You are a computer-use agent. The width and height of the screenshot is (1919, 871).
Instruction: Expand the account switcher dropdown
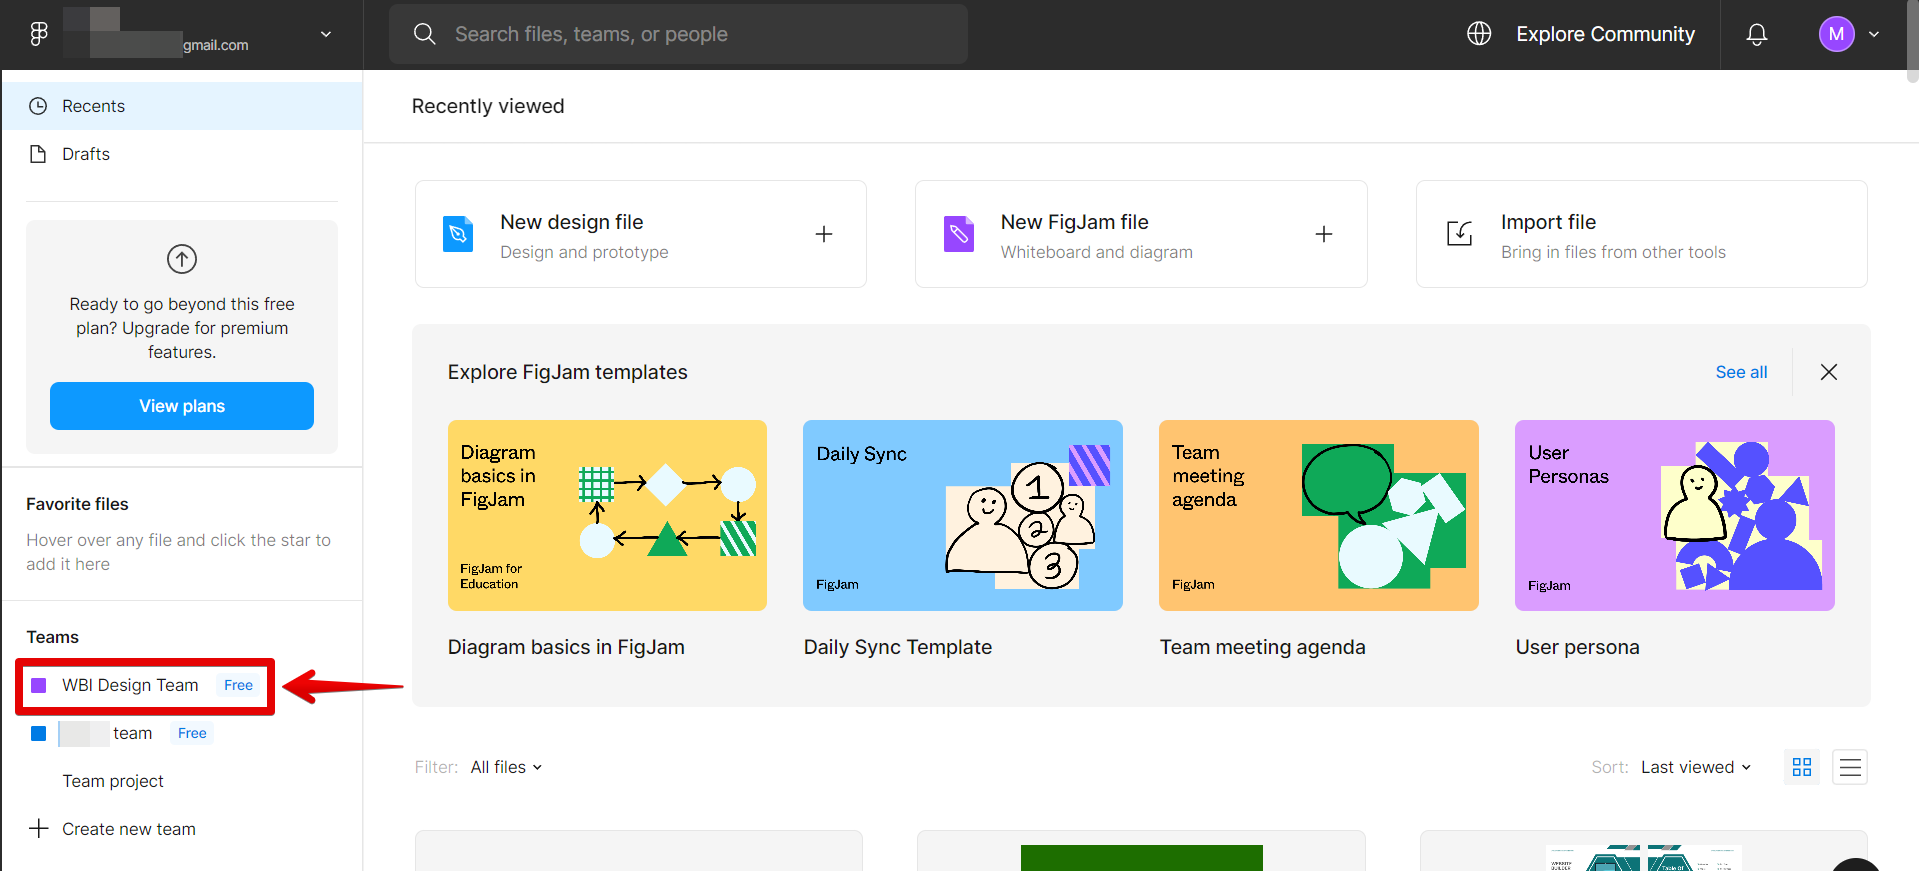pyautogui.click(x=326, y=34)
